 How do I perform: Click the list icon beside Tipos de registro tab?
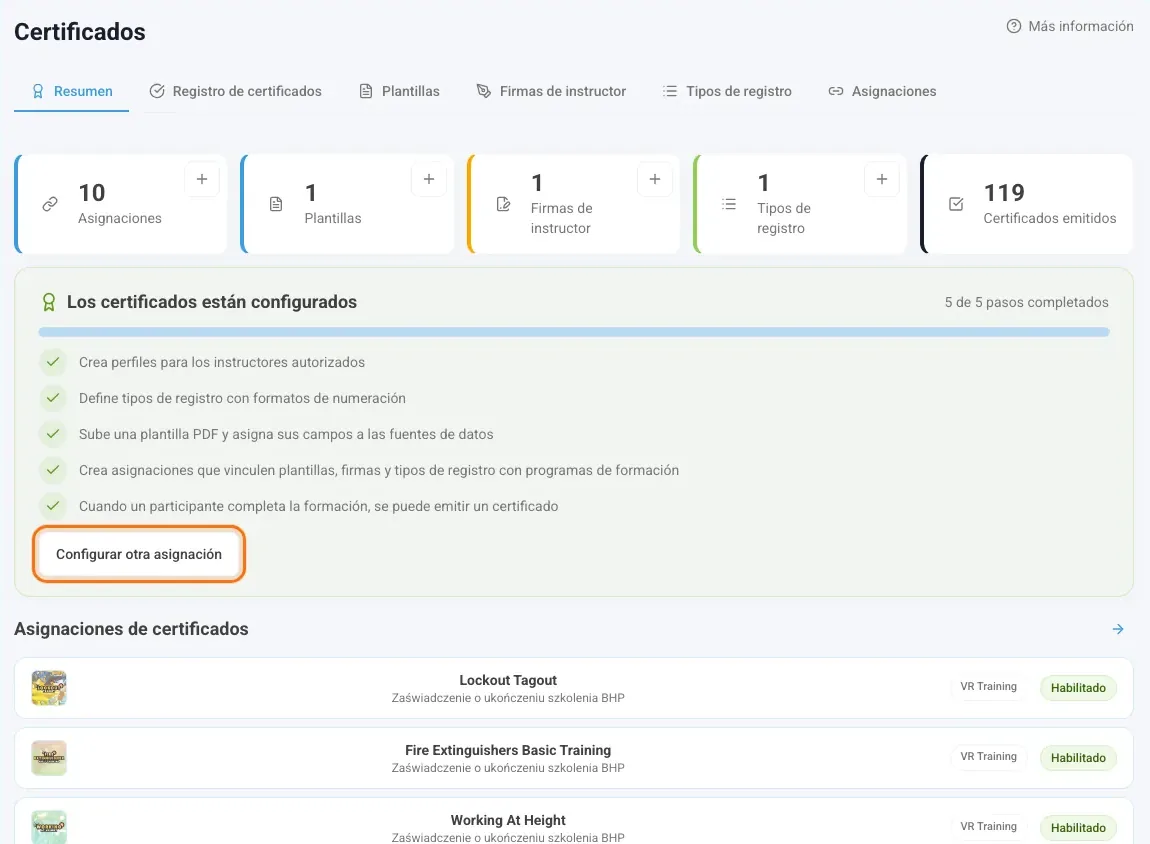click(x=670, y=91)
